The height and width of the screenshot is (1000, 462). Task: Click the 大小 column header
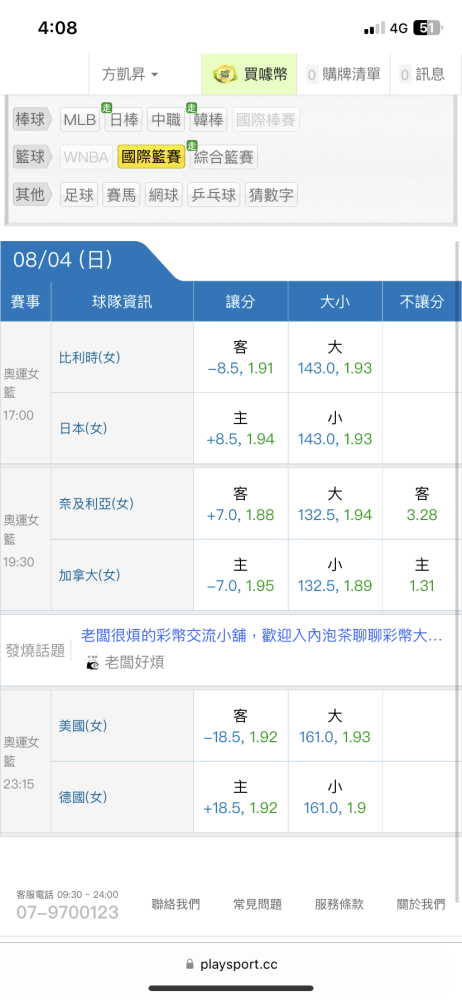click(x=335, y=302)
